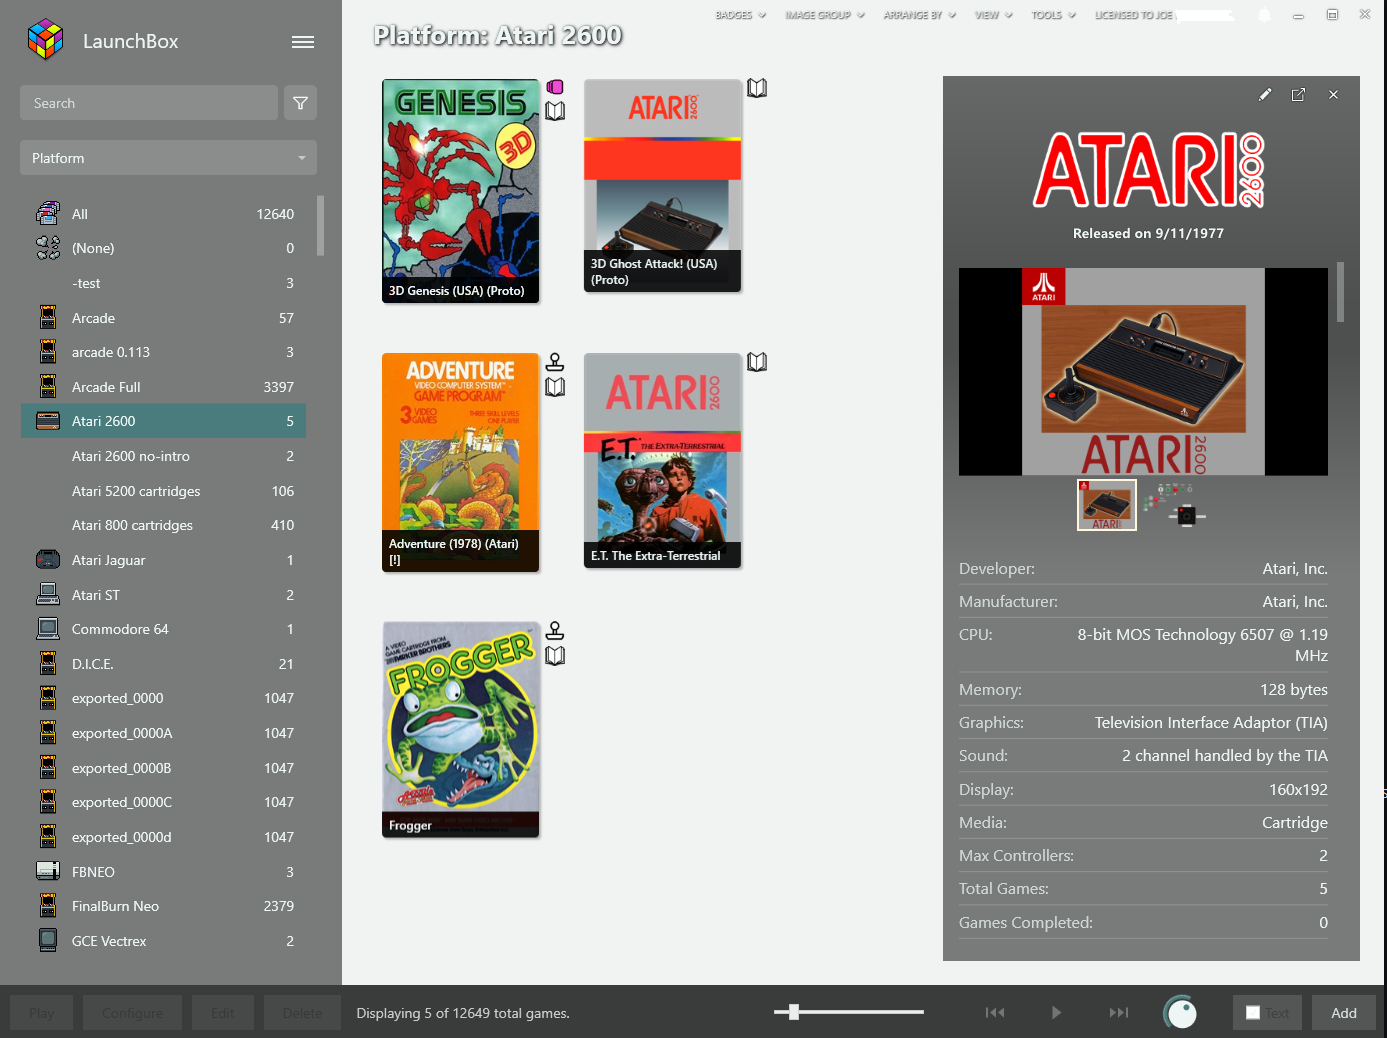The height and width of the screenshot is (1038, 1387).
Task: Select exported_0000C platform row
Action: [163, 802]
